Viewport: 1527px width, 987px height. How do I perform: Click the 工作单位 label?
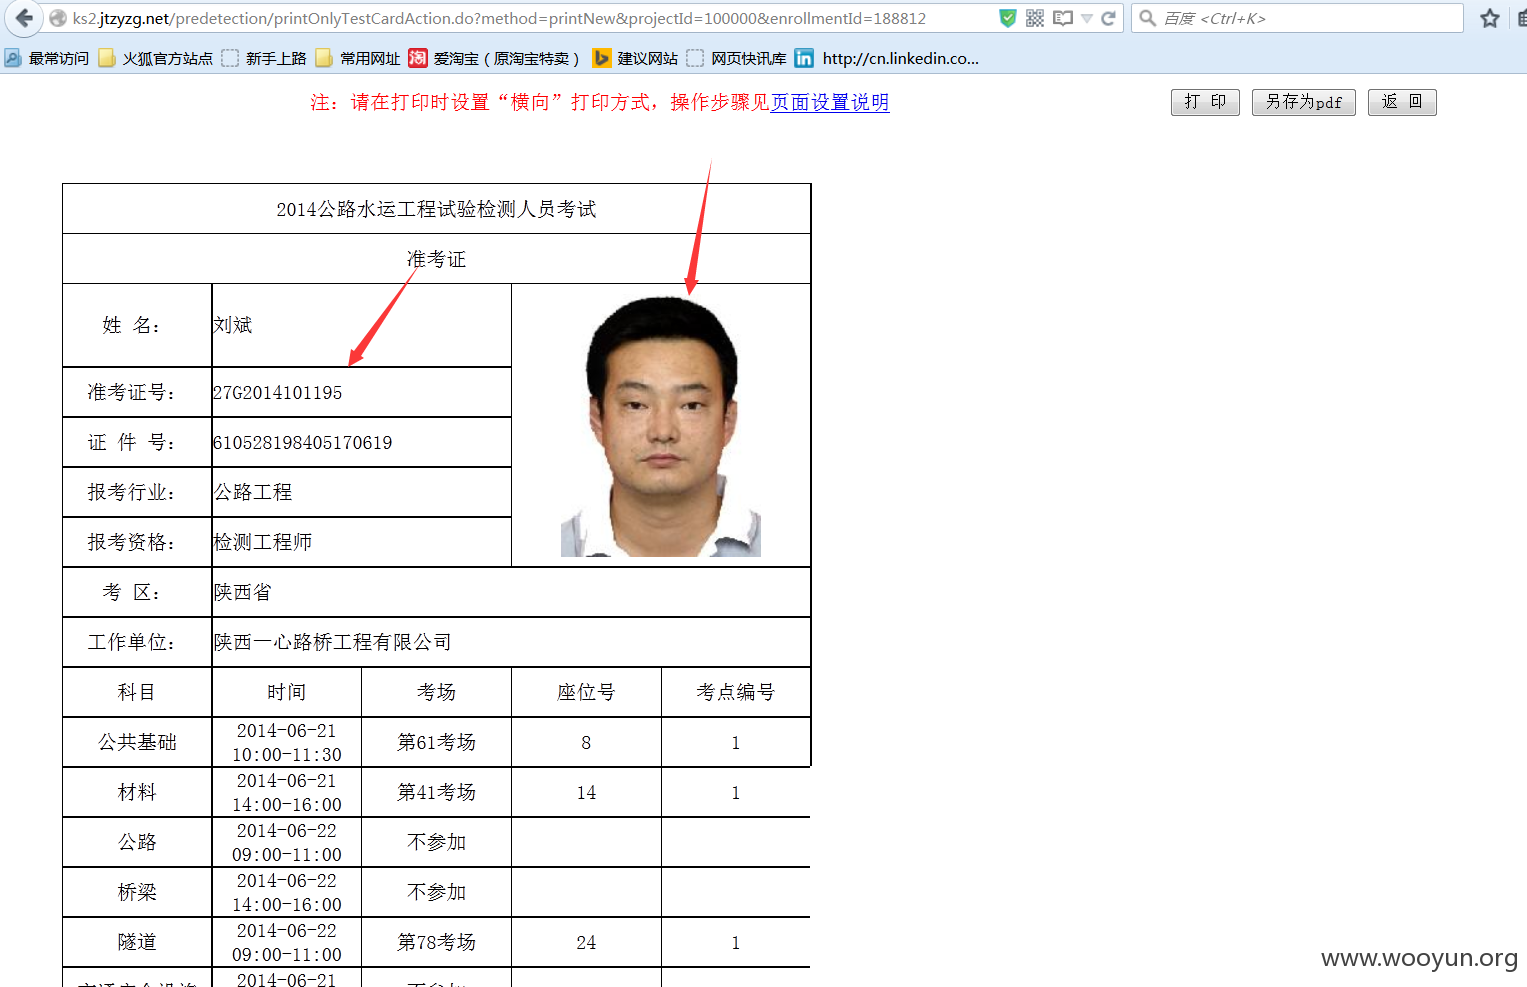[x=132, y=642]
